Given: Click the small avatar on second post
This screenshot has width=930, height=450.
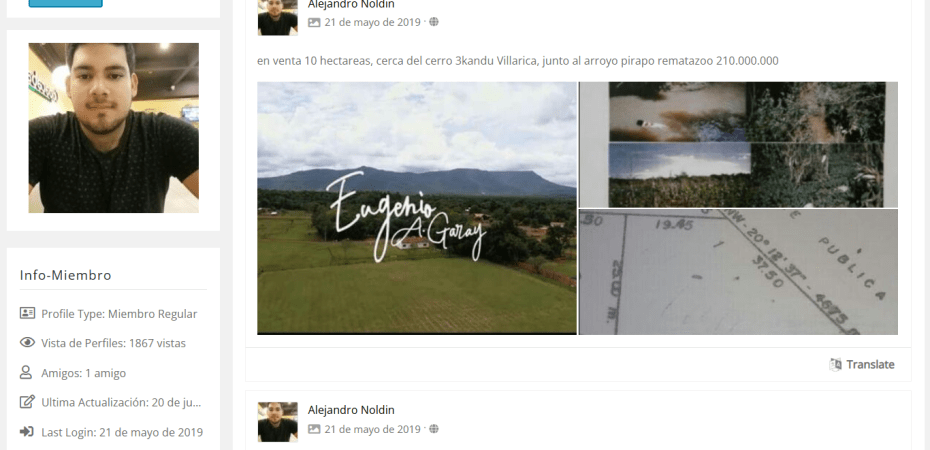Looking at the screenshot, I should pyautogui.click(x=278, y=422).
